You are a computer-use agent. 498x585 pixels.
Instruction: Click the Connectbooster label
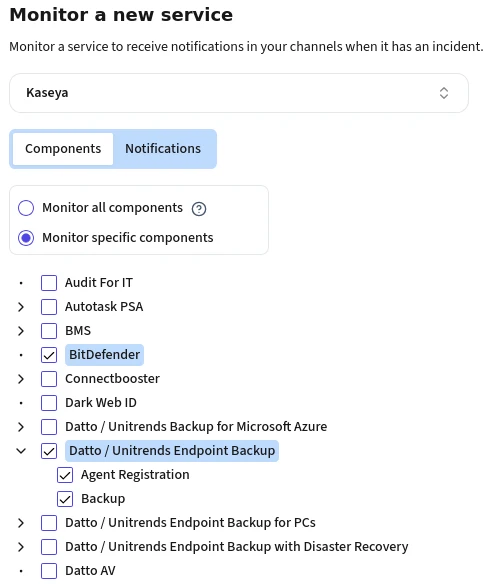(x=112, y=379)
